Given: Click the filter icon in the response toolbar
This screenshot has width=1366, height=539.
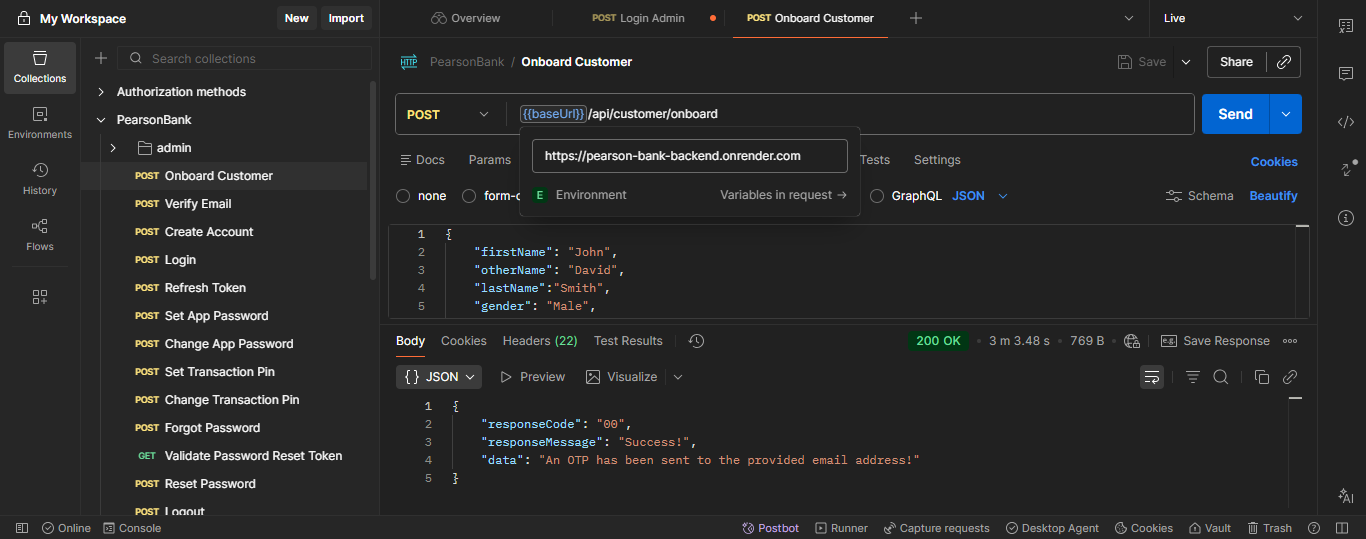Looking at the screenshot, I should click(x=1193, y=377).
